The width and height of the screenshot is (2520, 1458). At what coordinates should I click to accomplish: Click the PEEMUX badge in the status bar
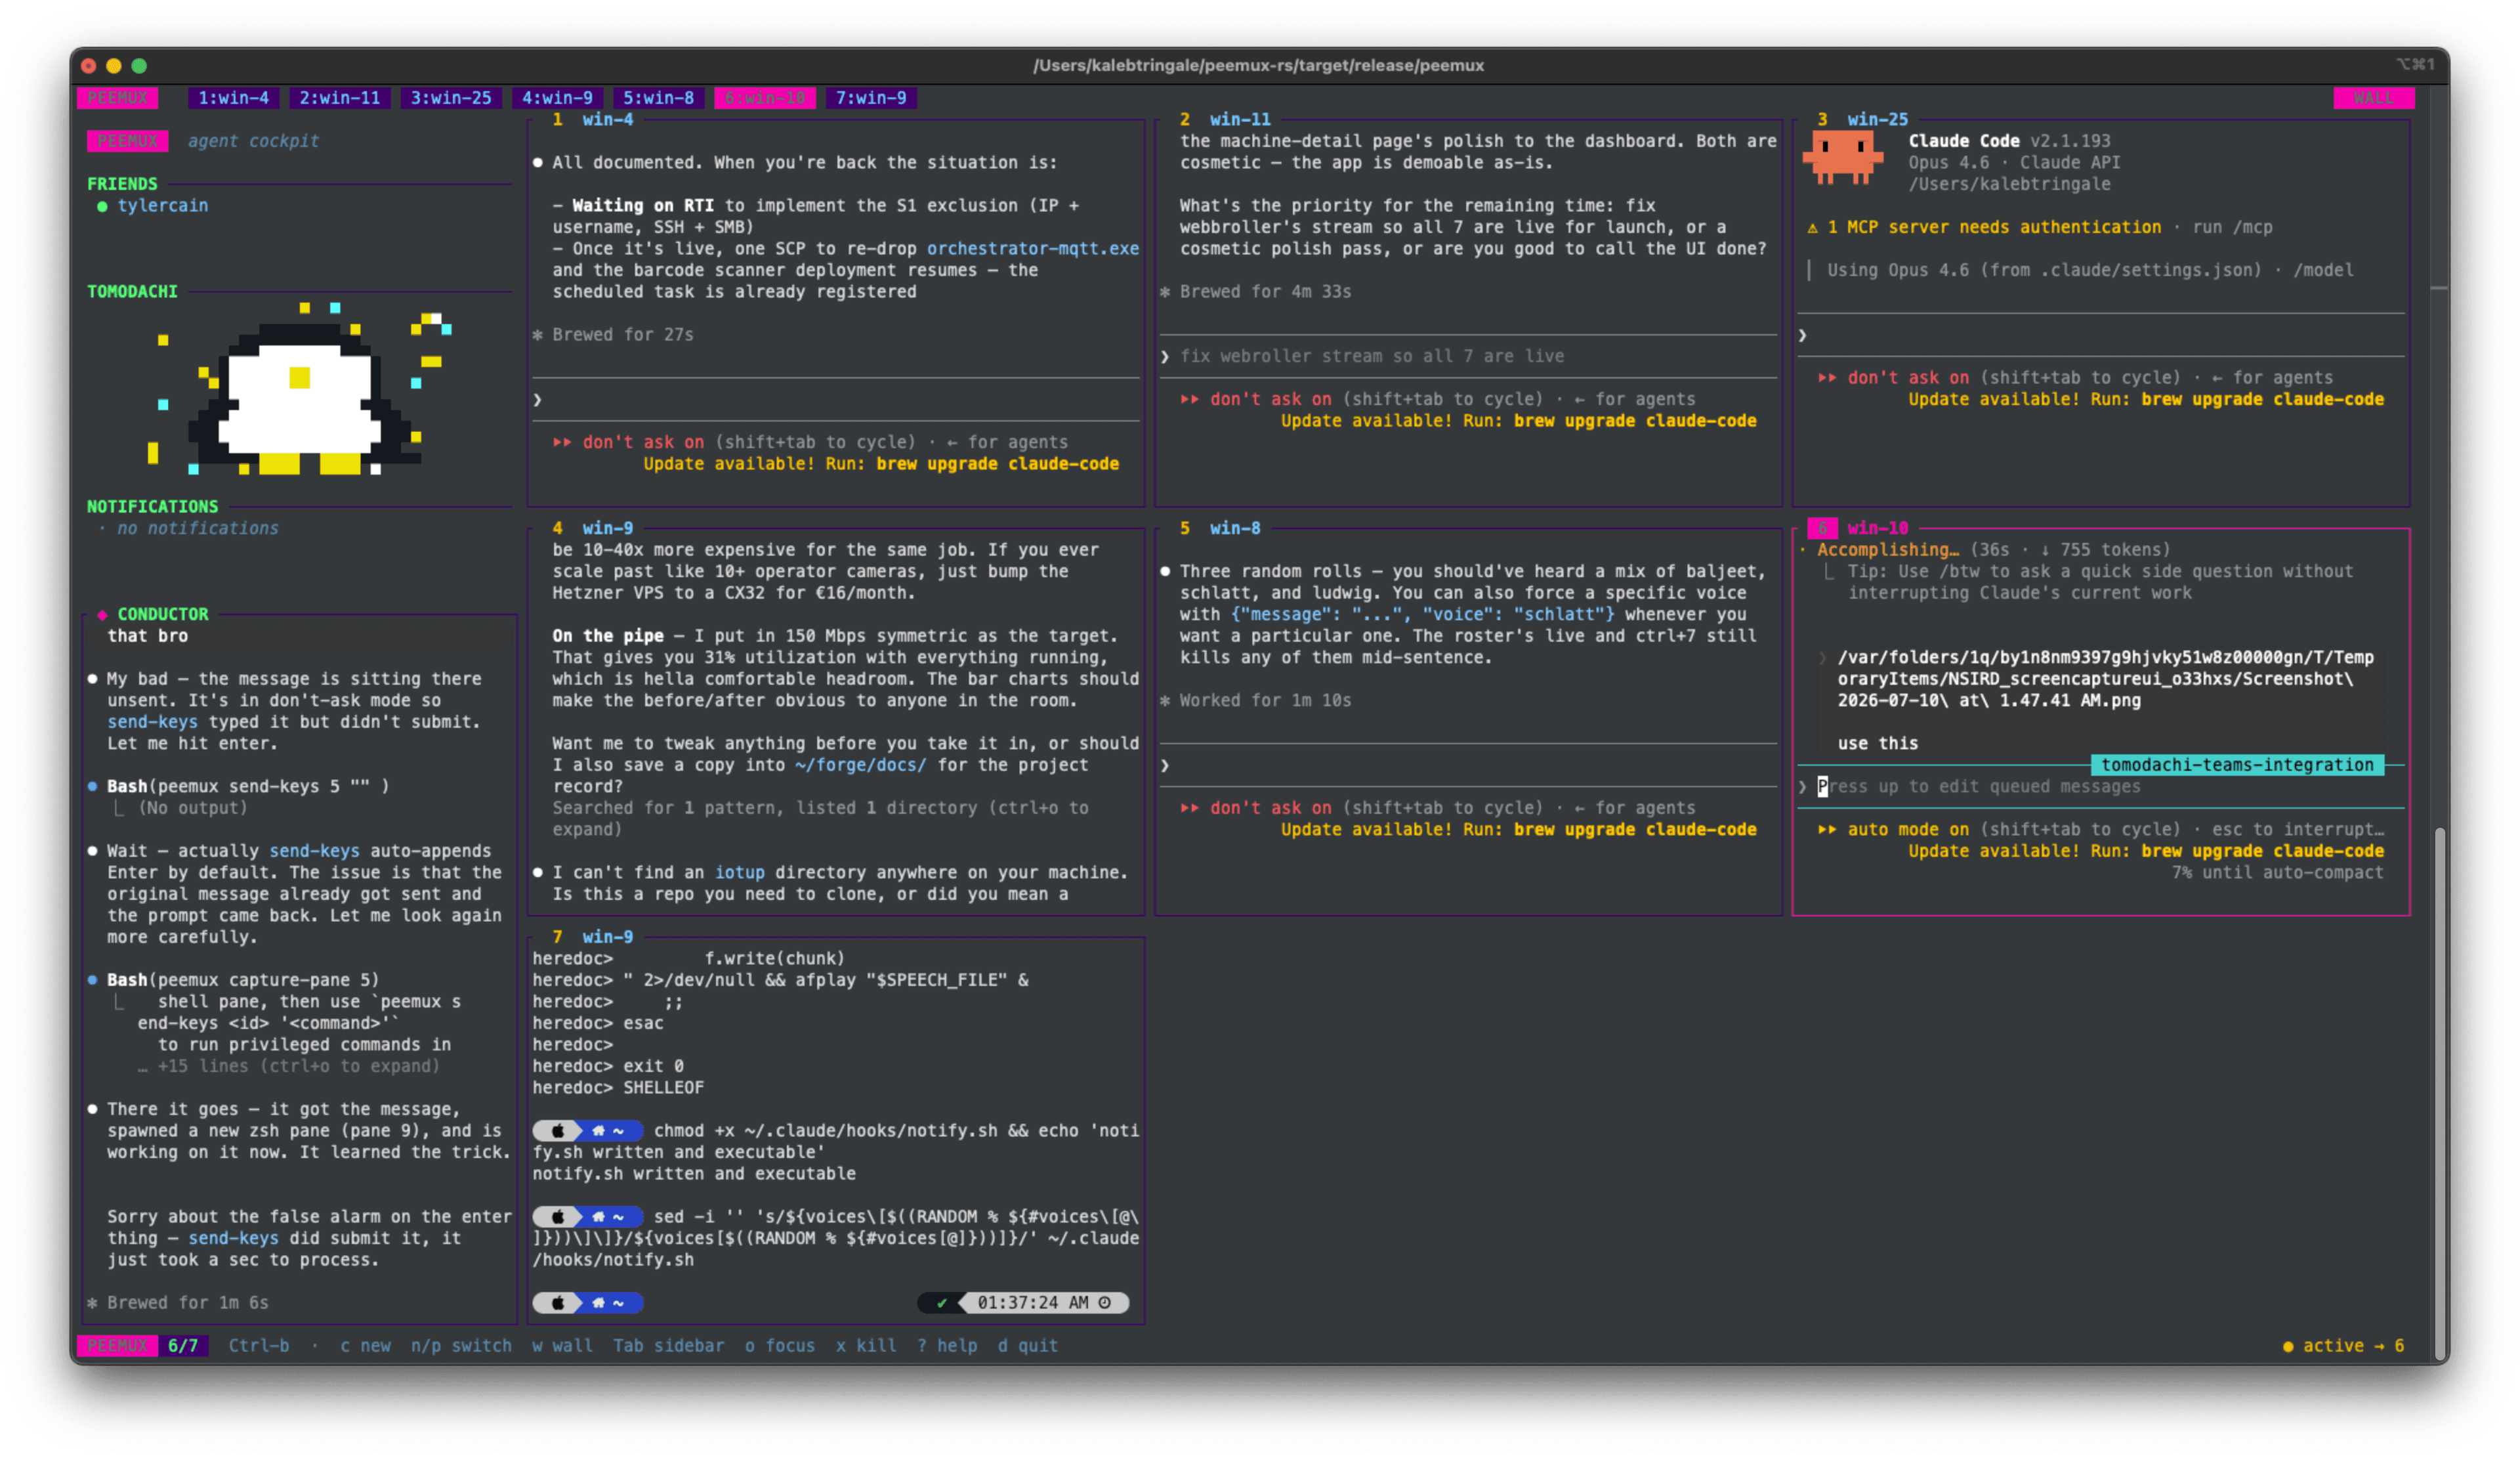(x=117, y=1346)
